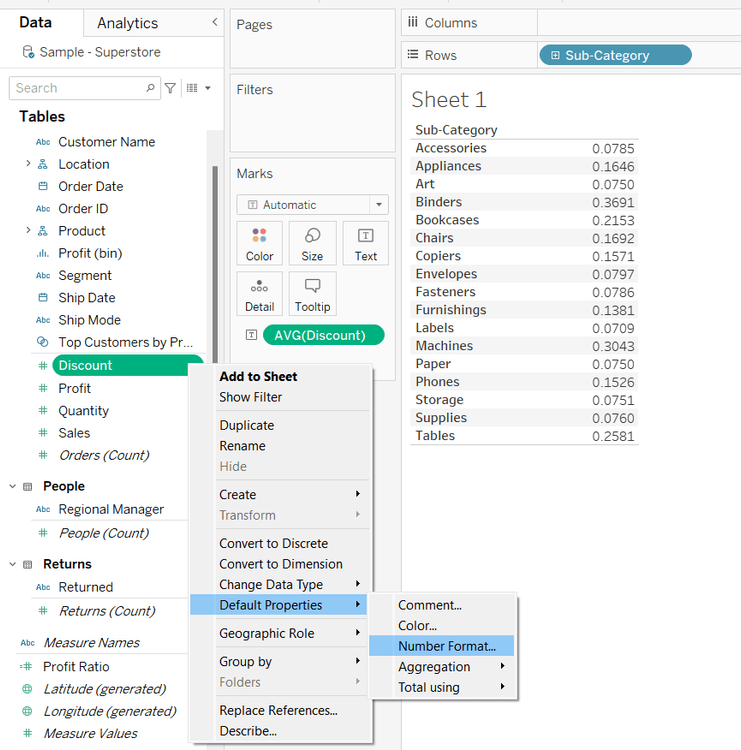
Task: Click the data pane view options grid icon
Action: pos(193,88)
